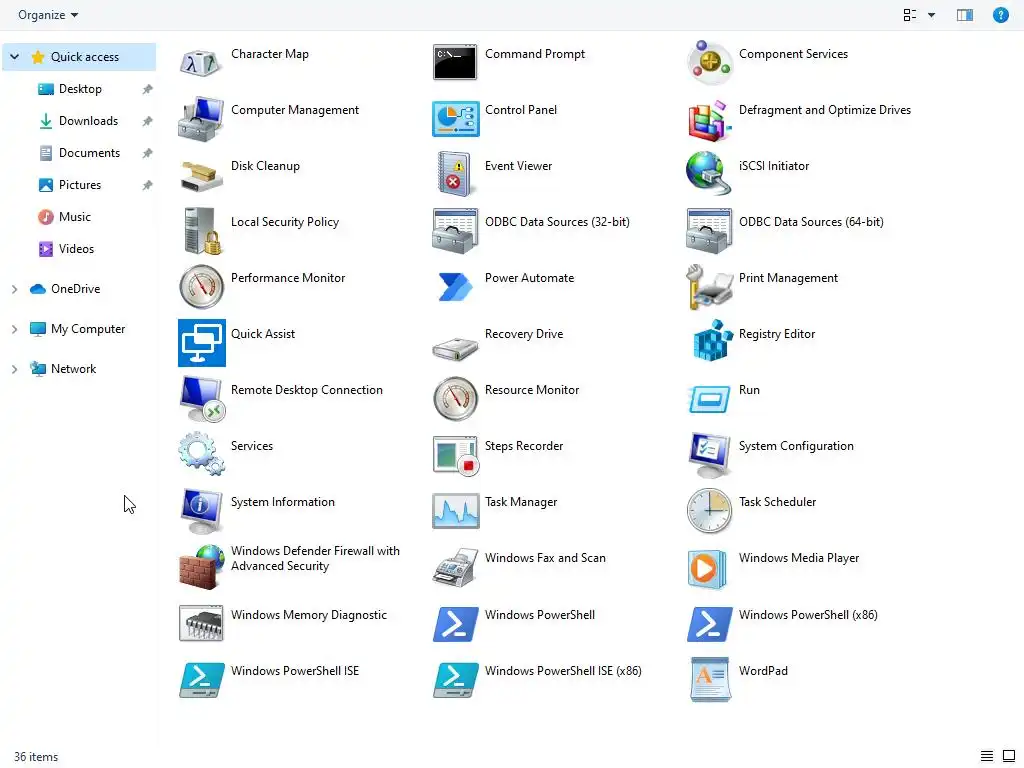The width and height of the screenshot is (1024, 768).
Task: Select the Windows Media Player icon
Action: (x=708, y=568)
